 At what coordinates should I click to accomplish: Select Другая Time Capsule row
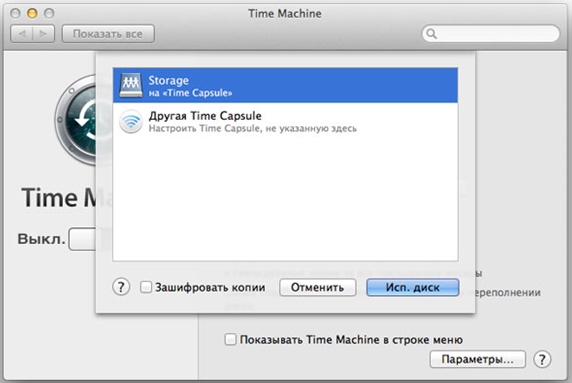tap(285, 121)
